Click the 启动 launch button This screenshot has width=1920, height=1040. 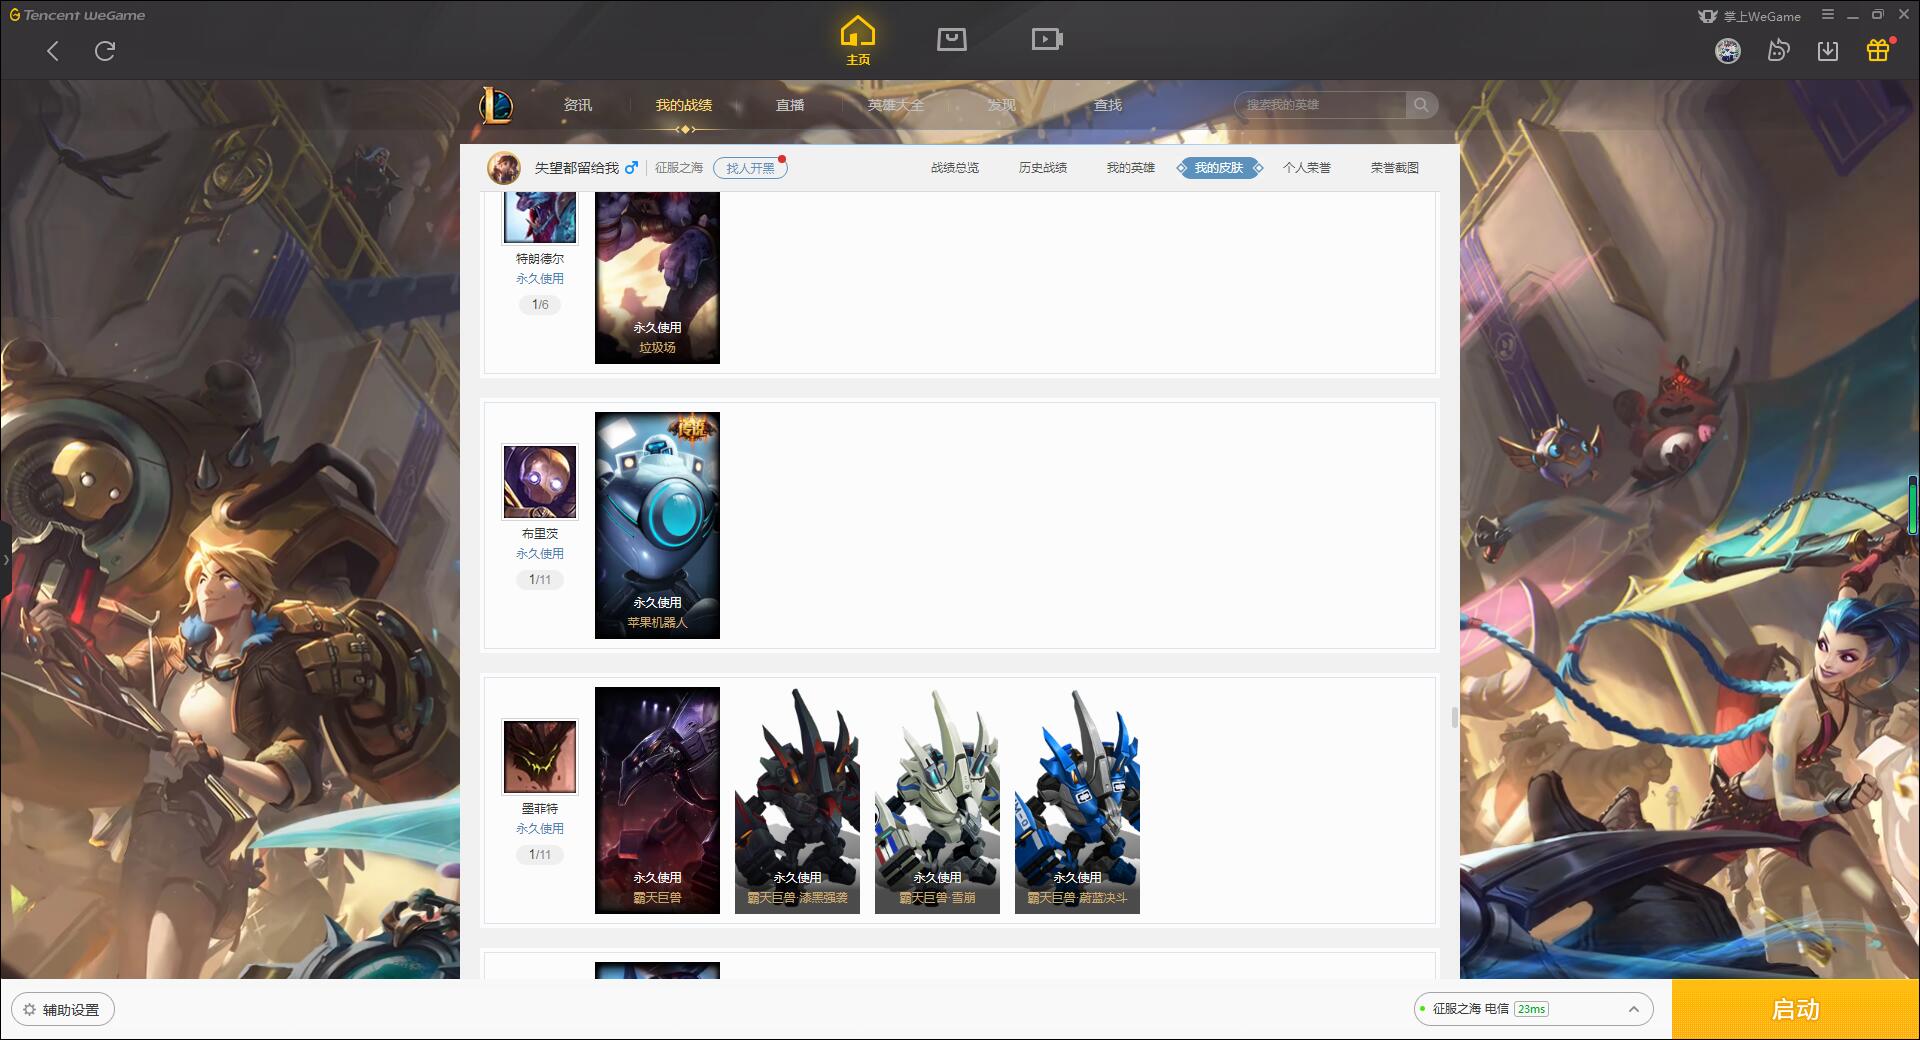pos(1796,1010)
